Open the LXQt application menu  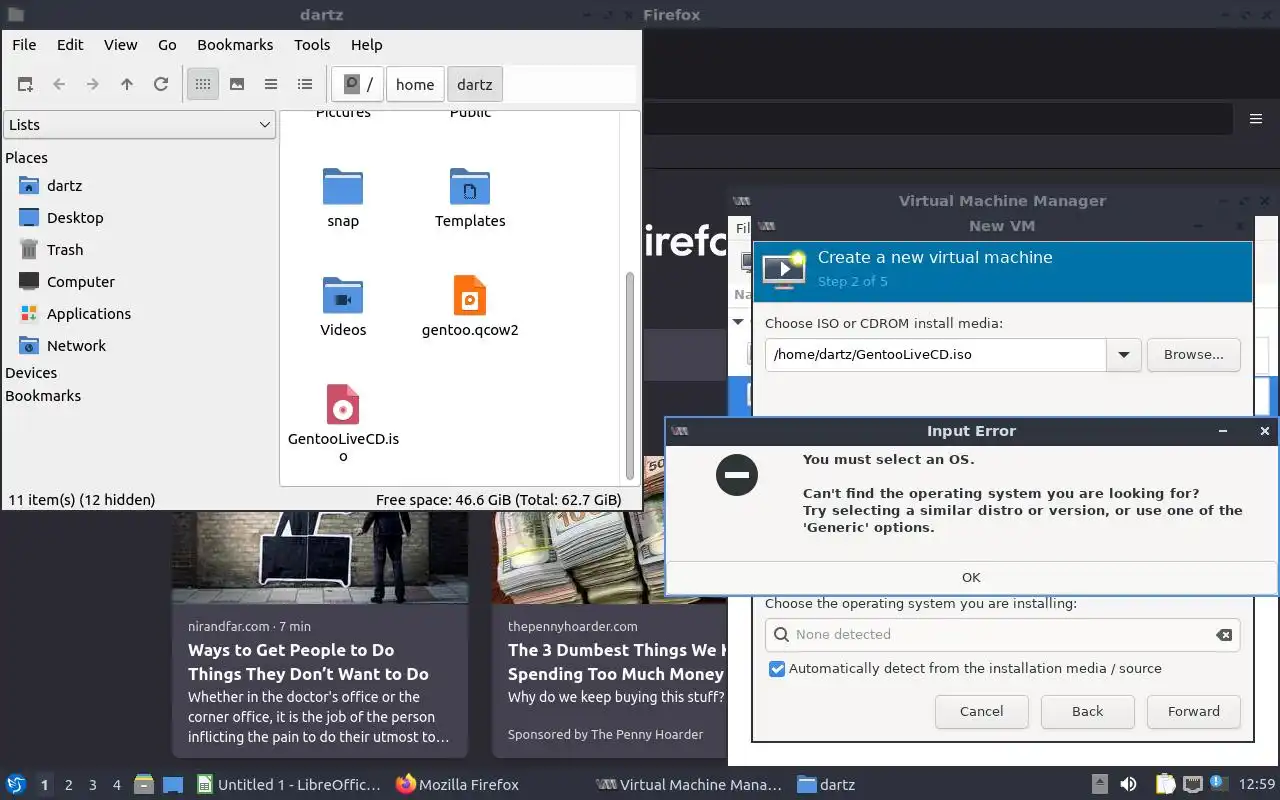coord(16,784)
